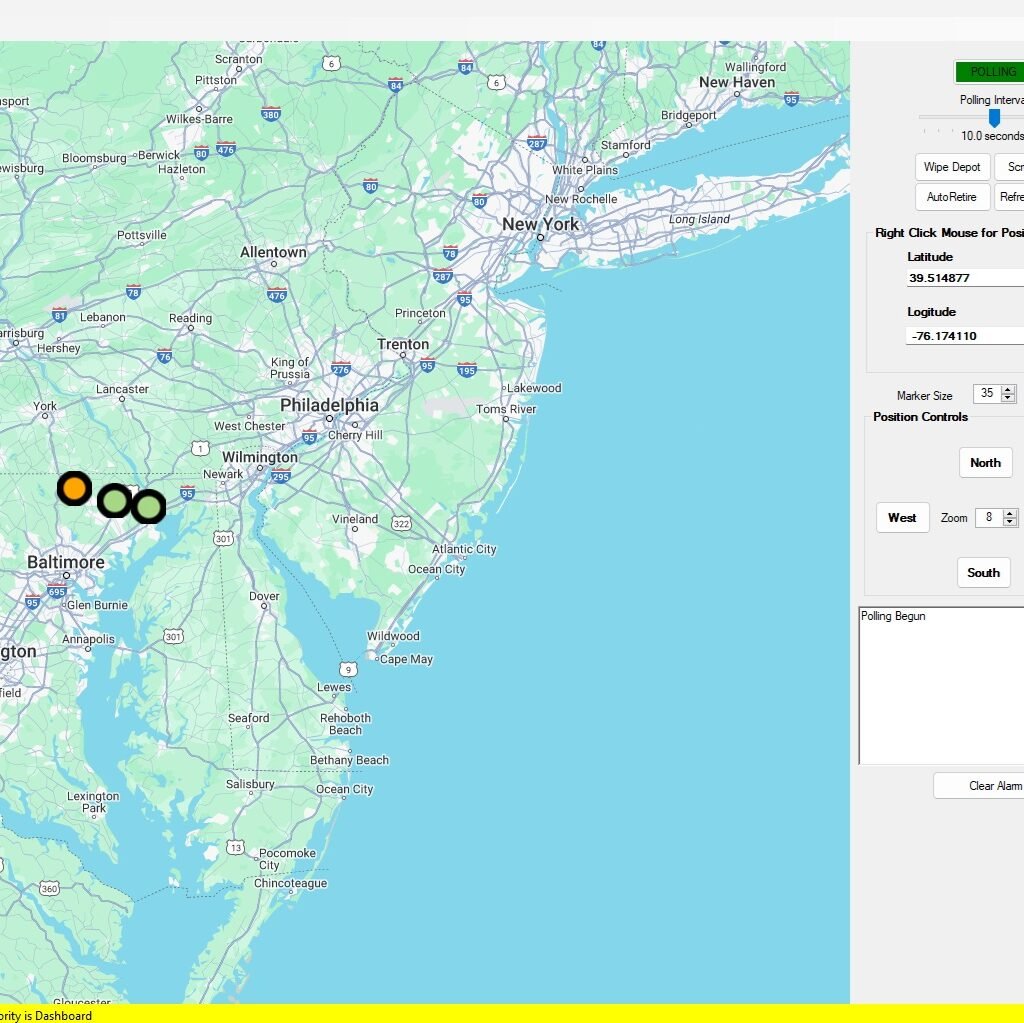Click the Trenton city label on map
The image size is (1024, 1023).
pyautogui.click(x=403, y=344)
